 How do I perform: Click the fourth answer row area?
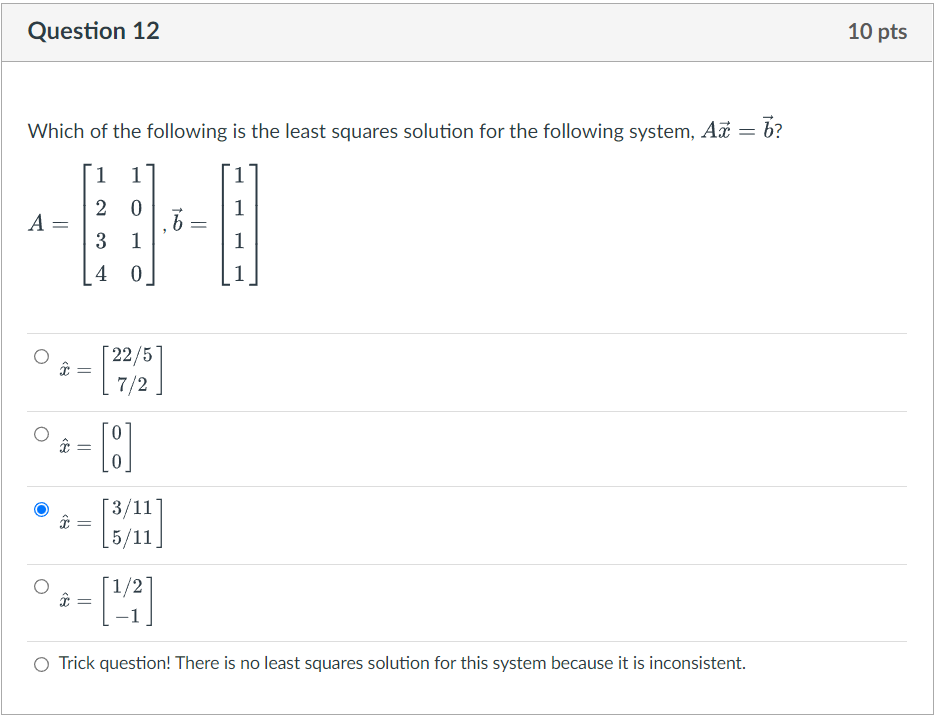pyautogui.click(x=400, y=600)
